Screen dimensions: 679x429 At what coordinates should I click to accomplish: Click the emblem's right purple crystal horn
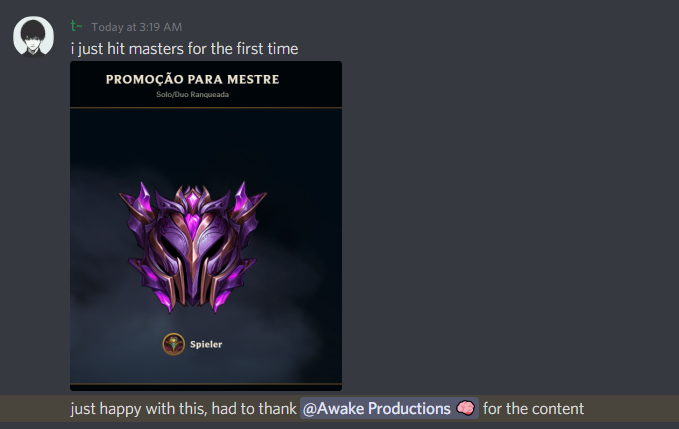coord(242,198)
